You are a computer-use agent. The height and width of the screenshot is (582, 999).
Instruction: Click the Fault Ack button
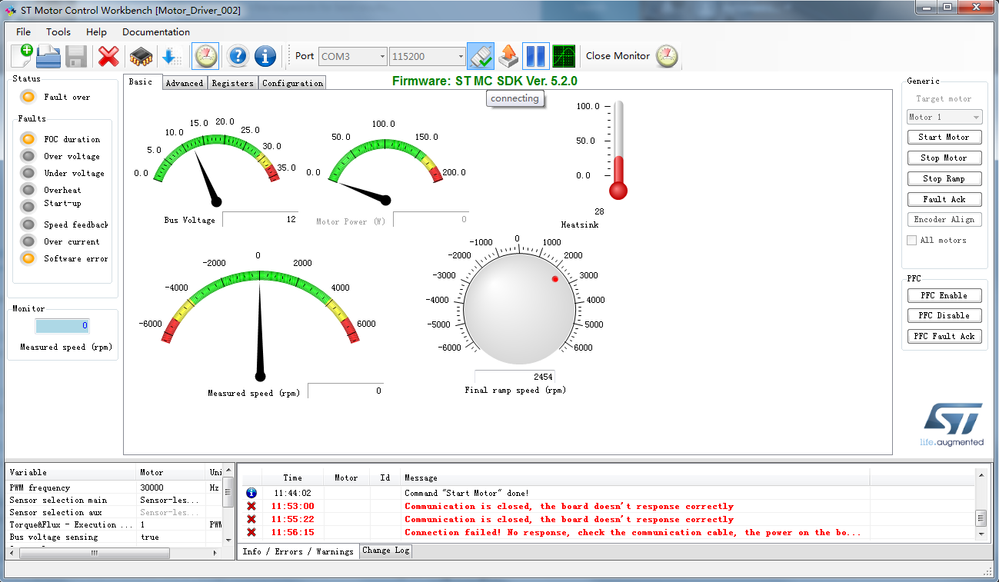[944, 200]
